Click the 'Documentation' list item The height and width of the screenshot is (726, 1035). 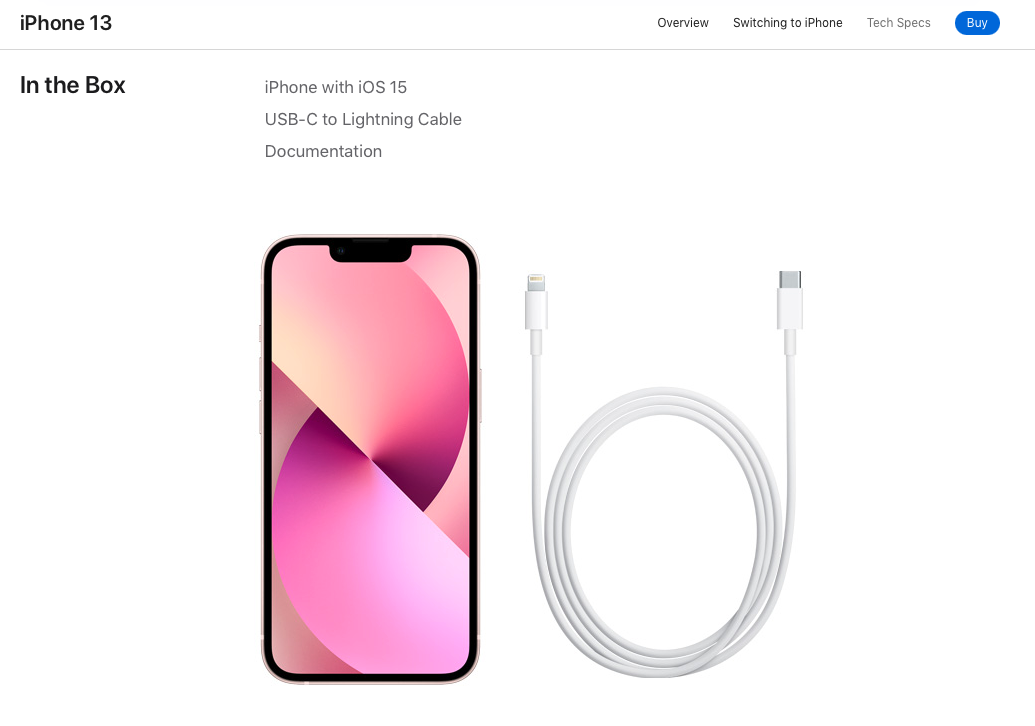[323, 151]
